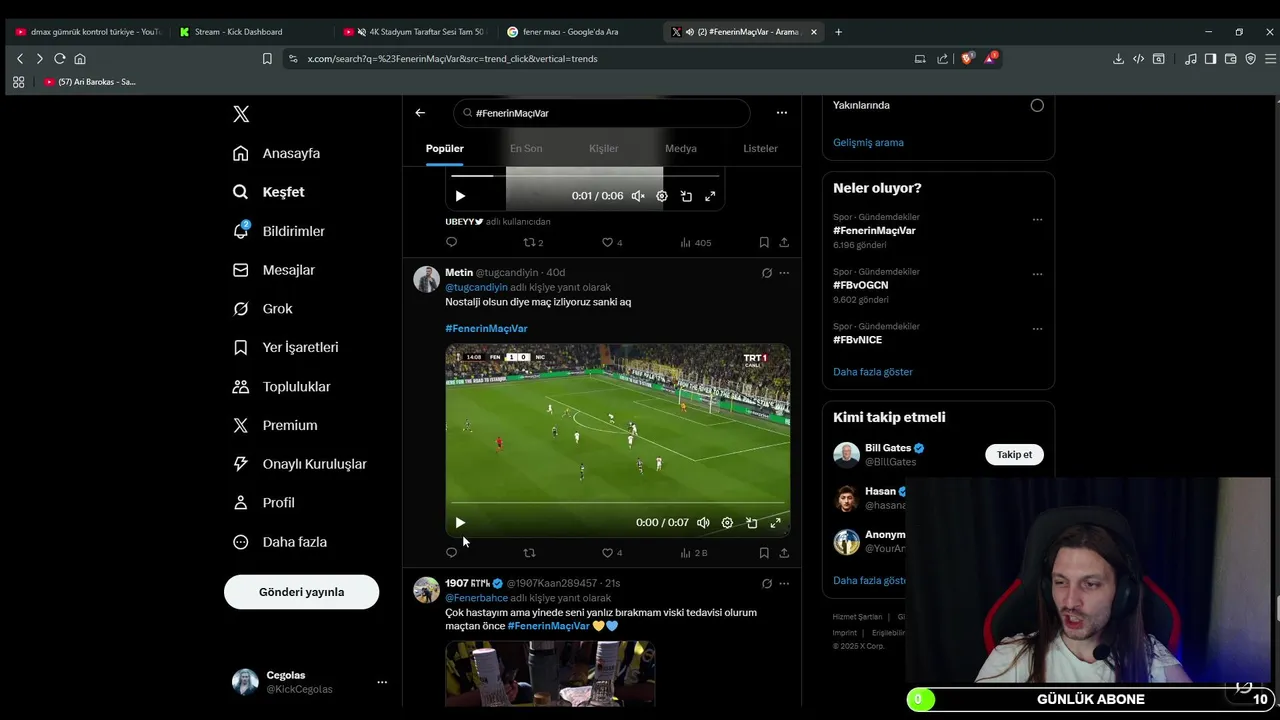Click the Gönderi yayınla button

click(301, 592)
